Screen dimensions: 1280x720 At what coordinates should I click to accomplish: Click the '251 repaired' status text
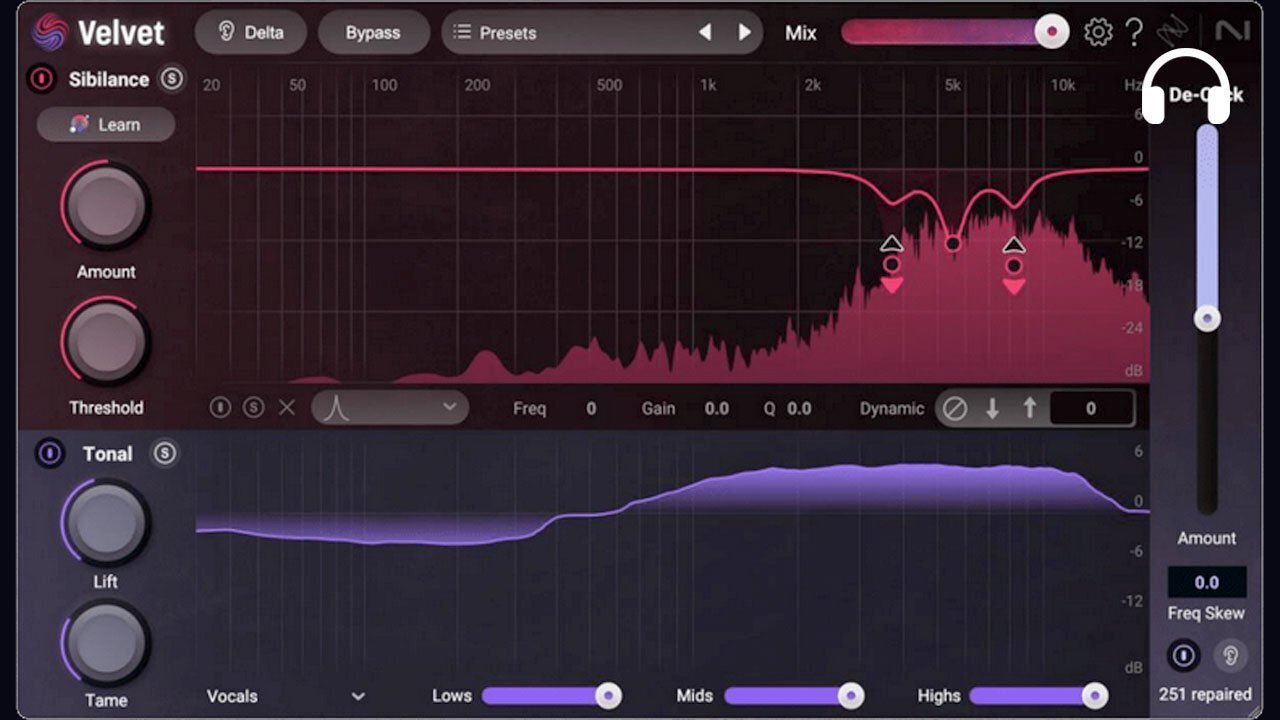1205,694
